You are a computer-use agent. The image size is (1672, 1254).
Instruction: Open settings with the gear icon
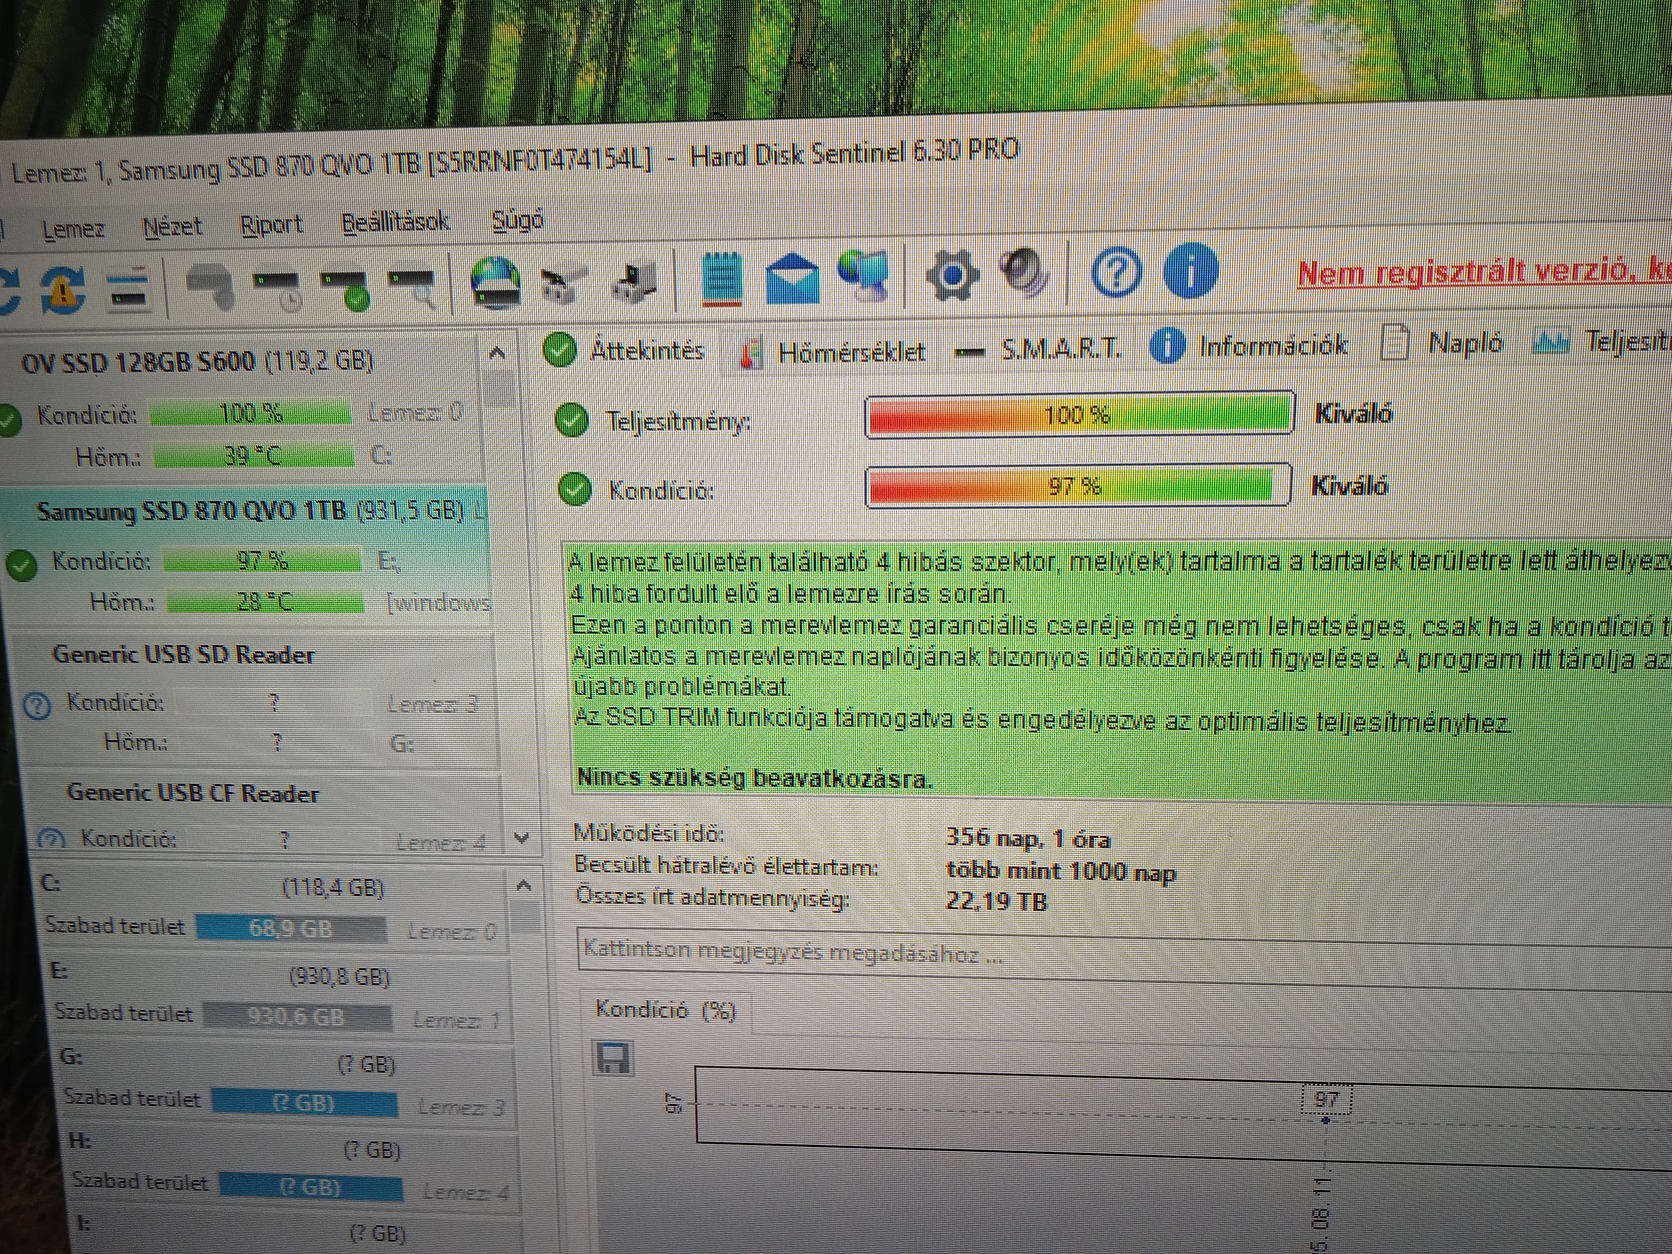[x=951, y=273]
